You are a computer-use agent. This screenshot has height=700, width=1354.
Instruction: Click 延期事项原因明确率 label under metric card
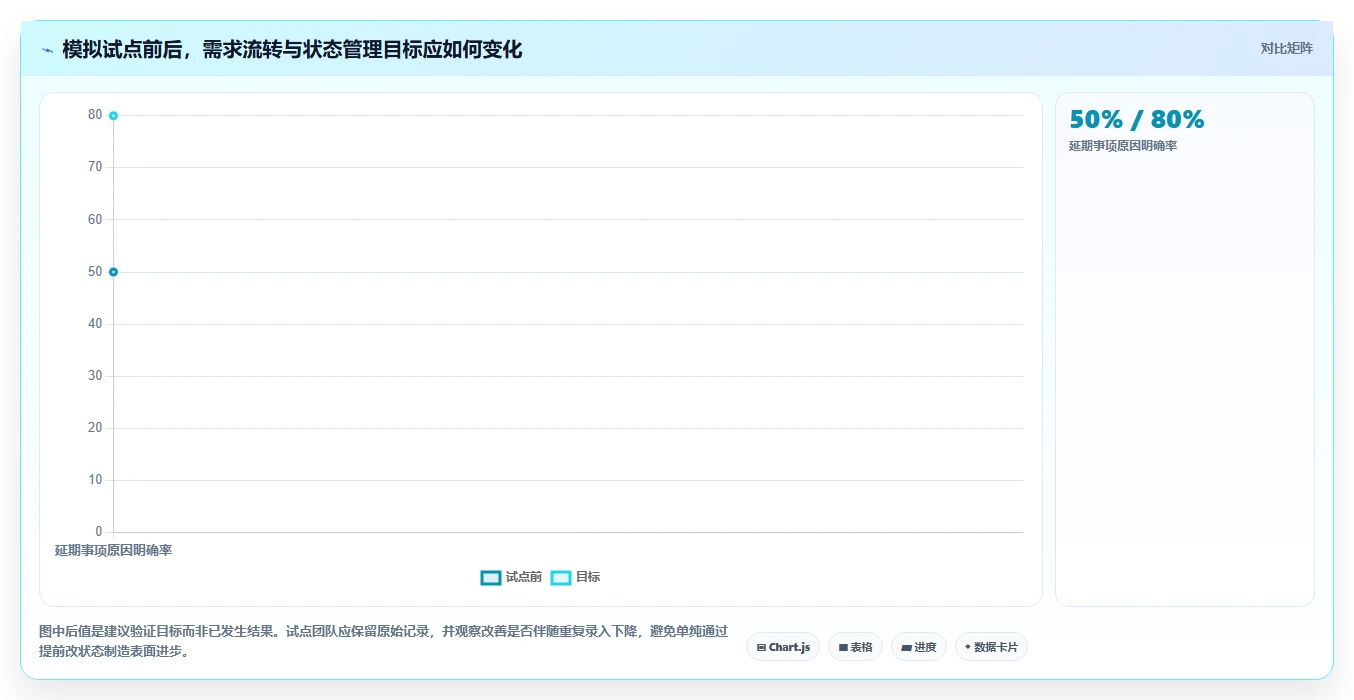[1123, 146]
